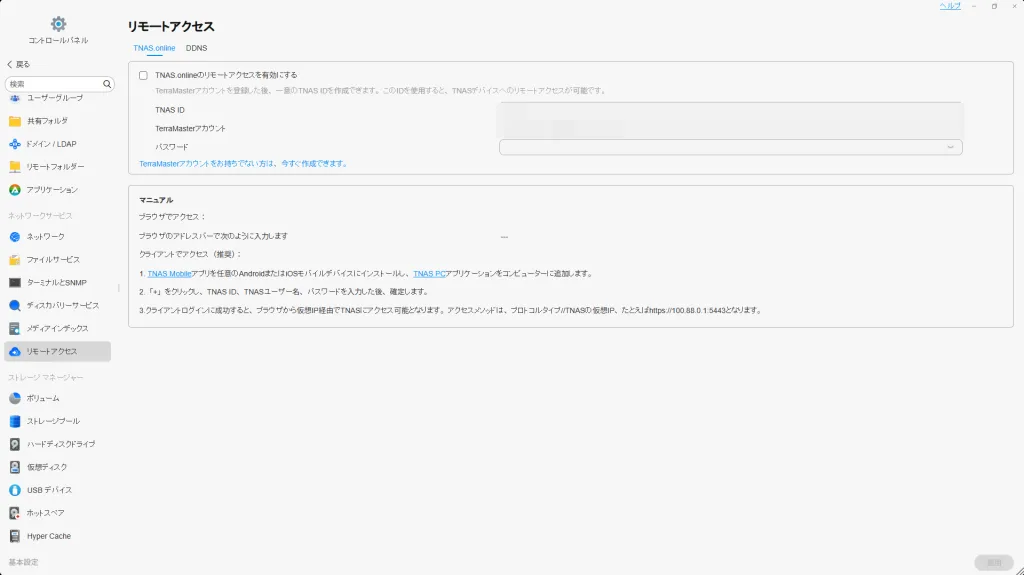Select the Storage Pool (ストレージプール) icon
1024x575 pixels.
click(15, 421)
